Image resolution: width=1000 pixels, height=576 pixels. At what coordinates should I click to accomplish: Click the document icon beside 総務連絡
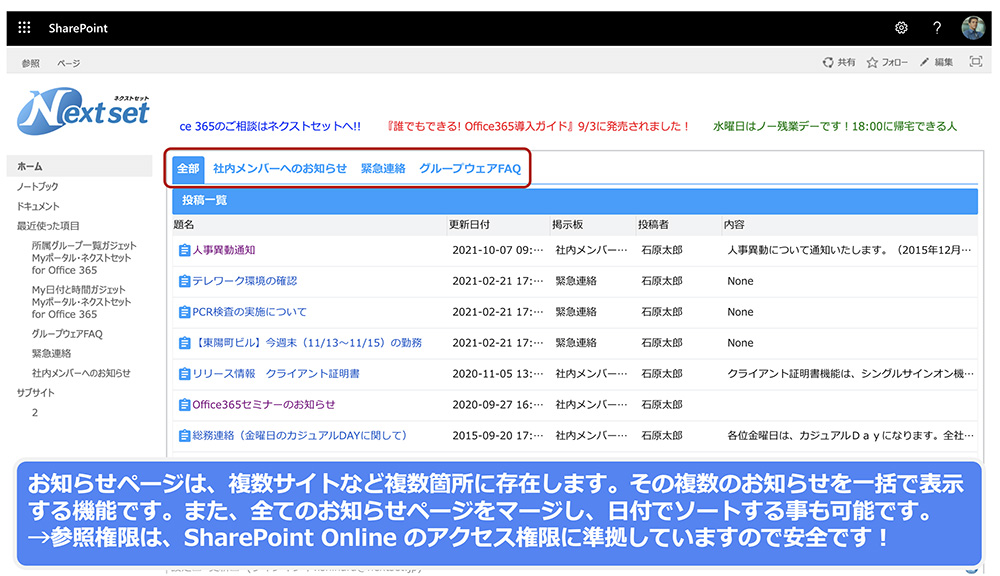[x=184, y=436]
